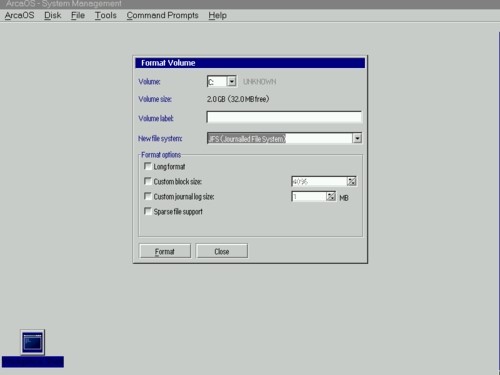The width and height of the screenshot is (500, 375).
Task: Click the block size spinner arrows
Action: (x=352, y=181)
